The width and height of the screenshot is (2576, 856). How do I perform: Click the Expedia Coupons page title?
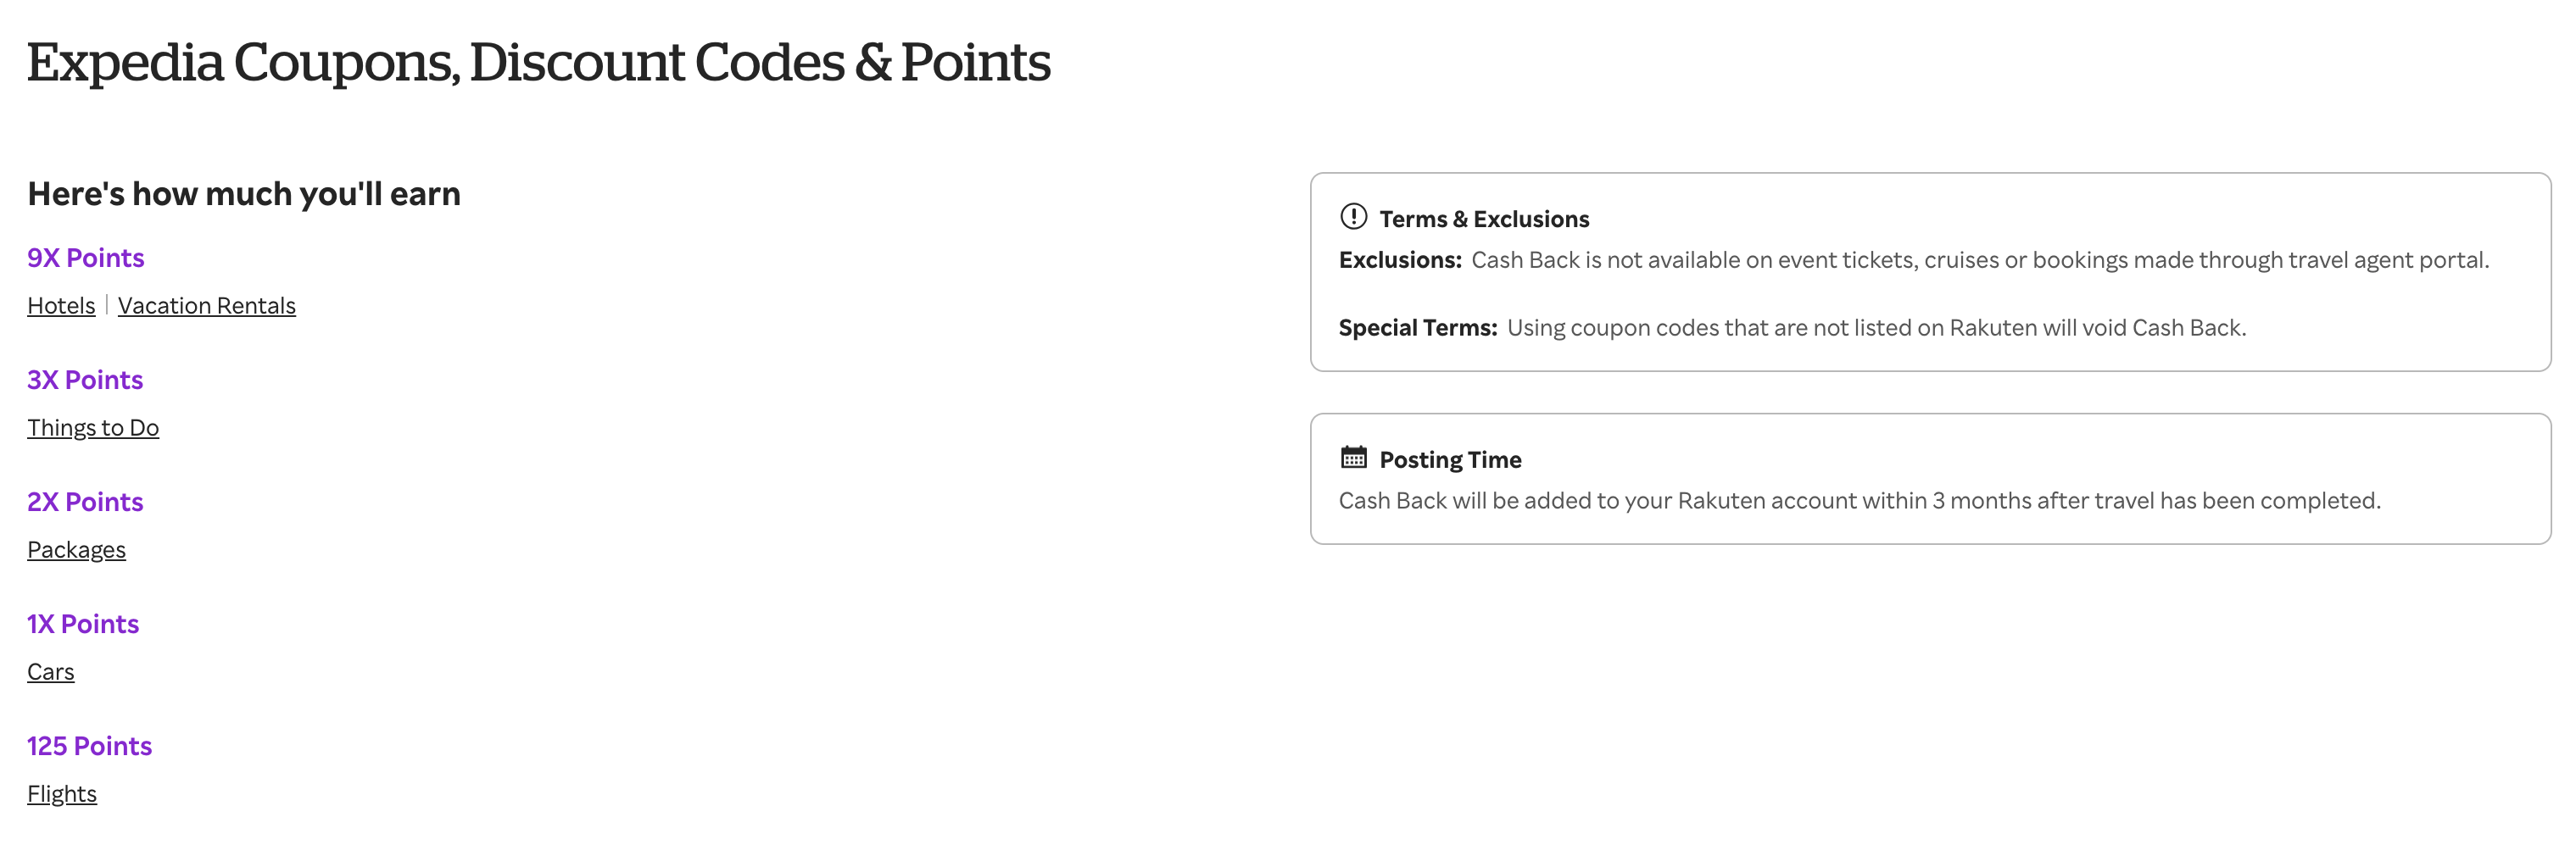[x=538, y=62]
